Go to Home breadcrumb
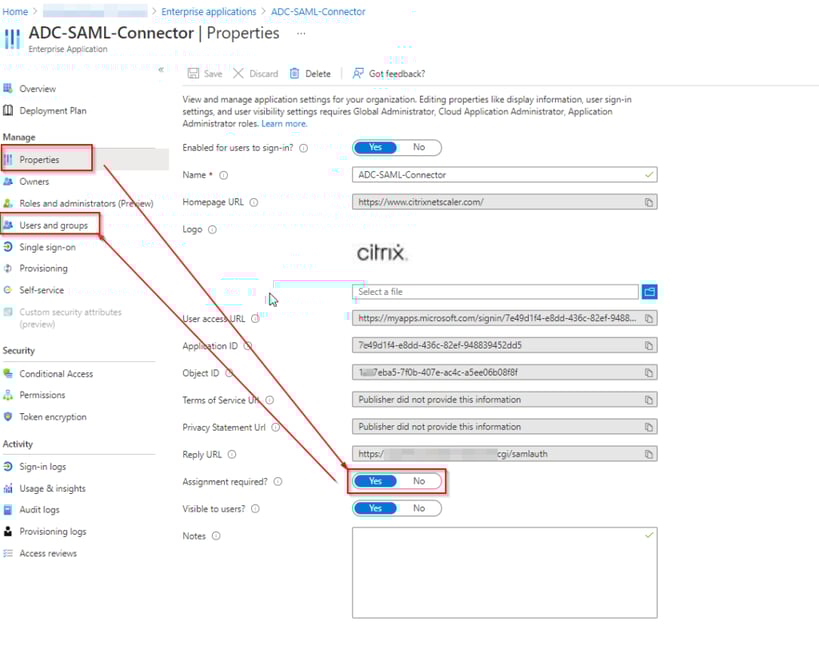Screen dimensions: 819x653 [15, 11]
